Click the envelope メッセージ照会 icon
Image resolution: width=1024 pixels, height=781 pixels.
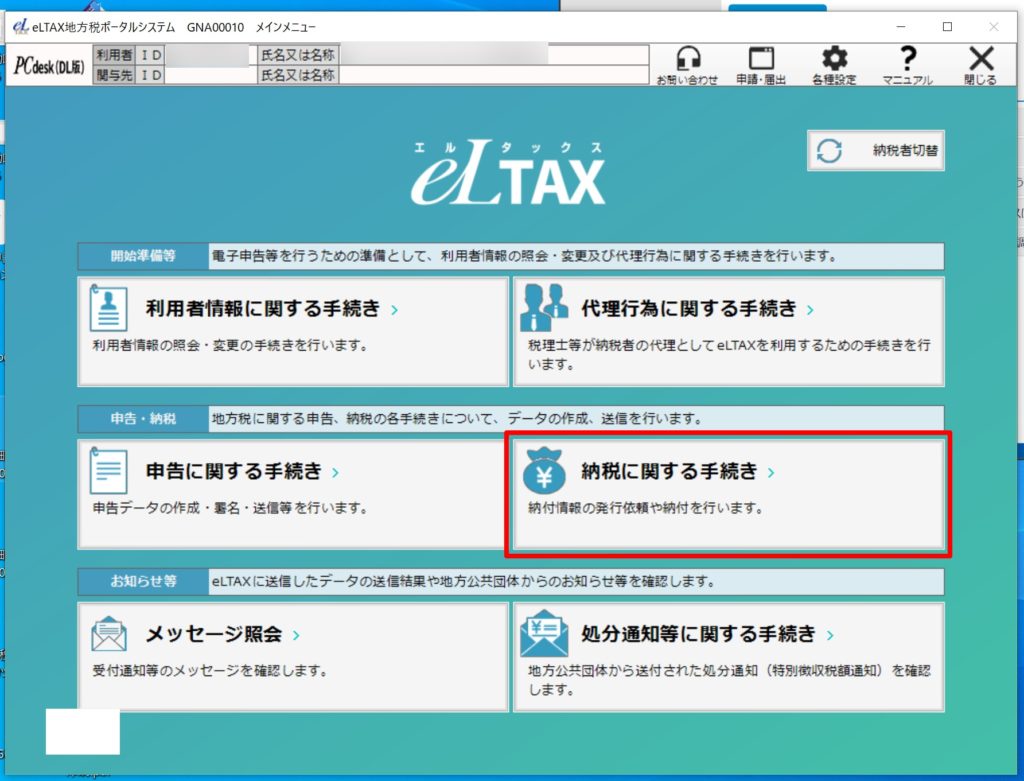[109, 634]
